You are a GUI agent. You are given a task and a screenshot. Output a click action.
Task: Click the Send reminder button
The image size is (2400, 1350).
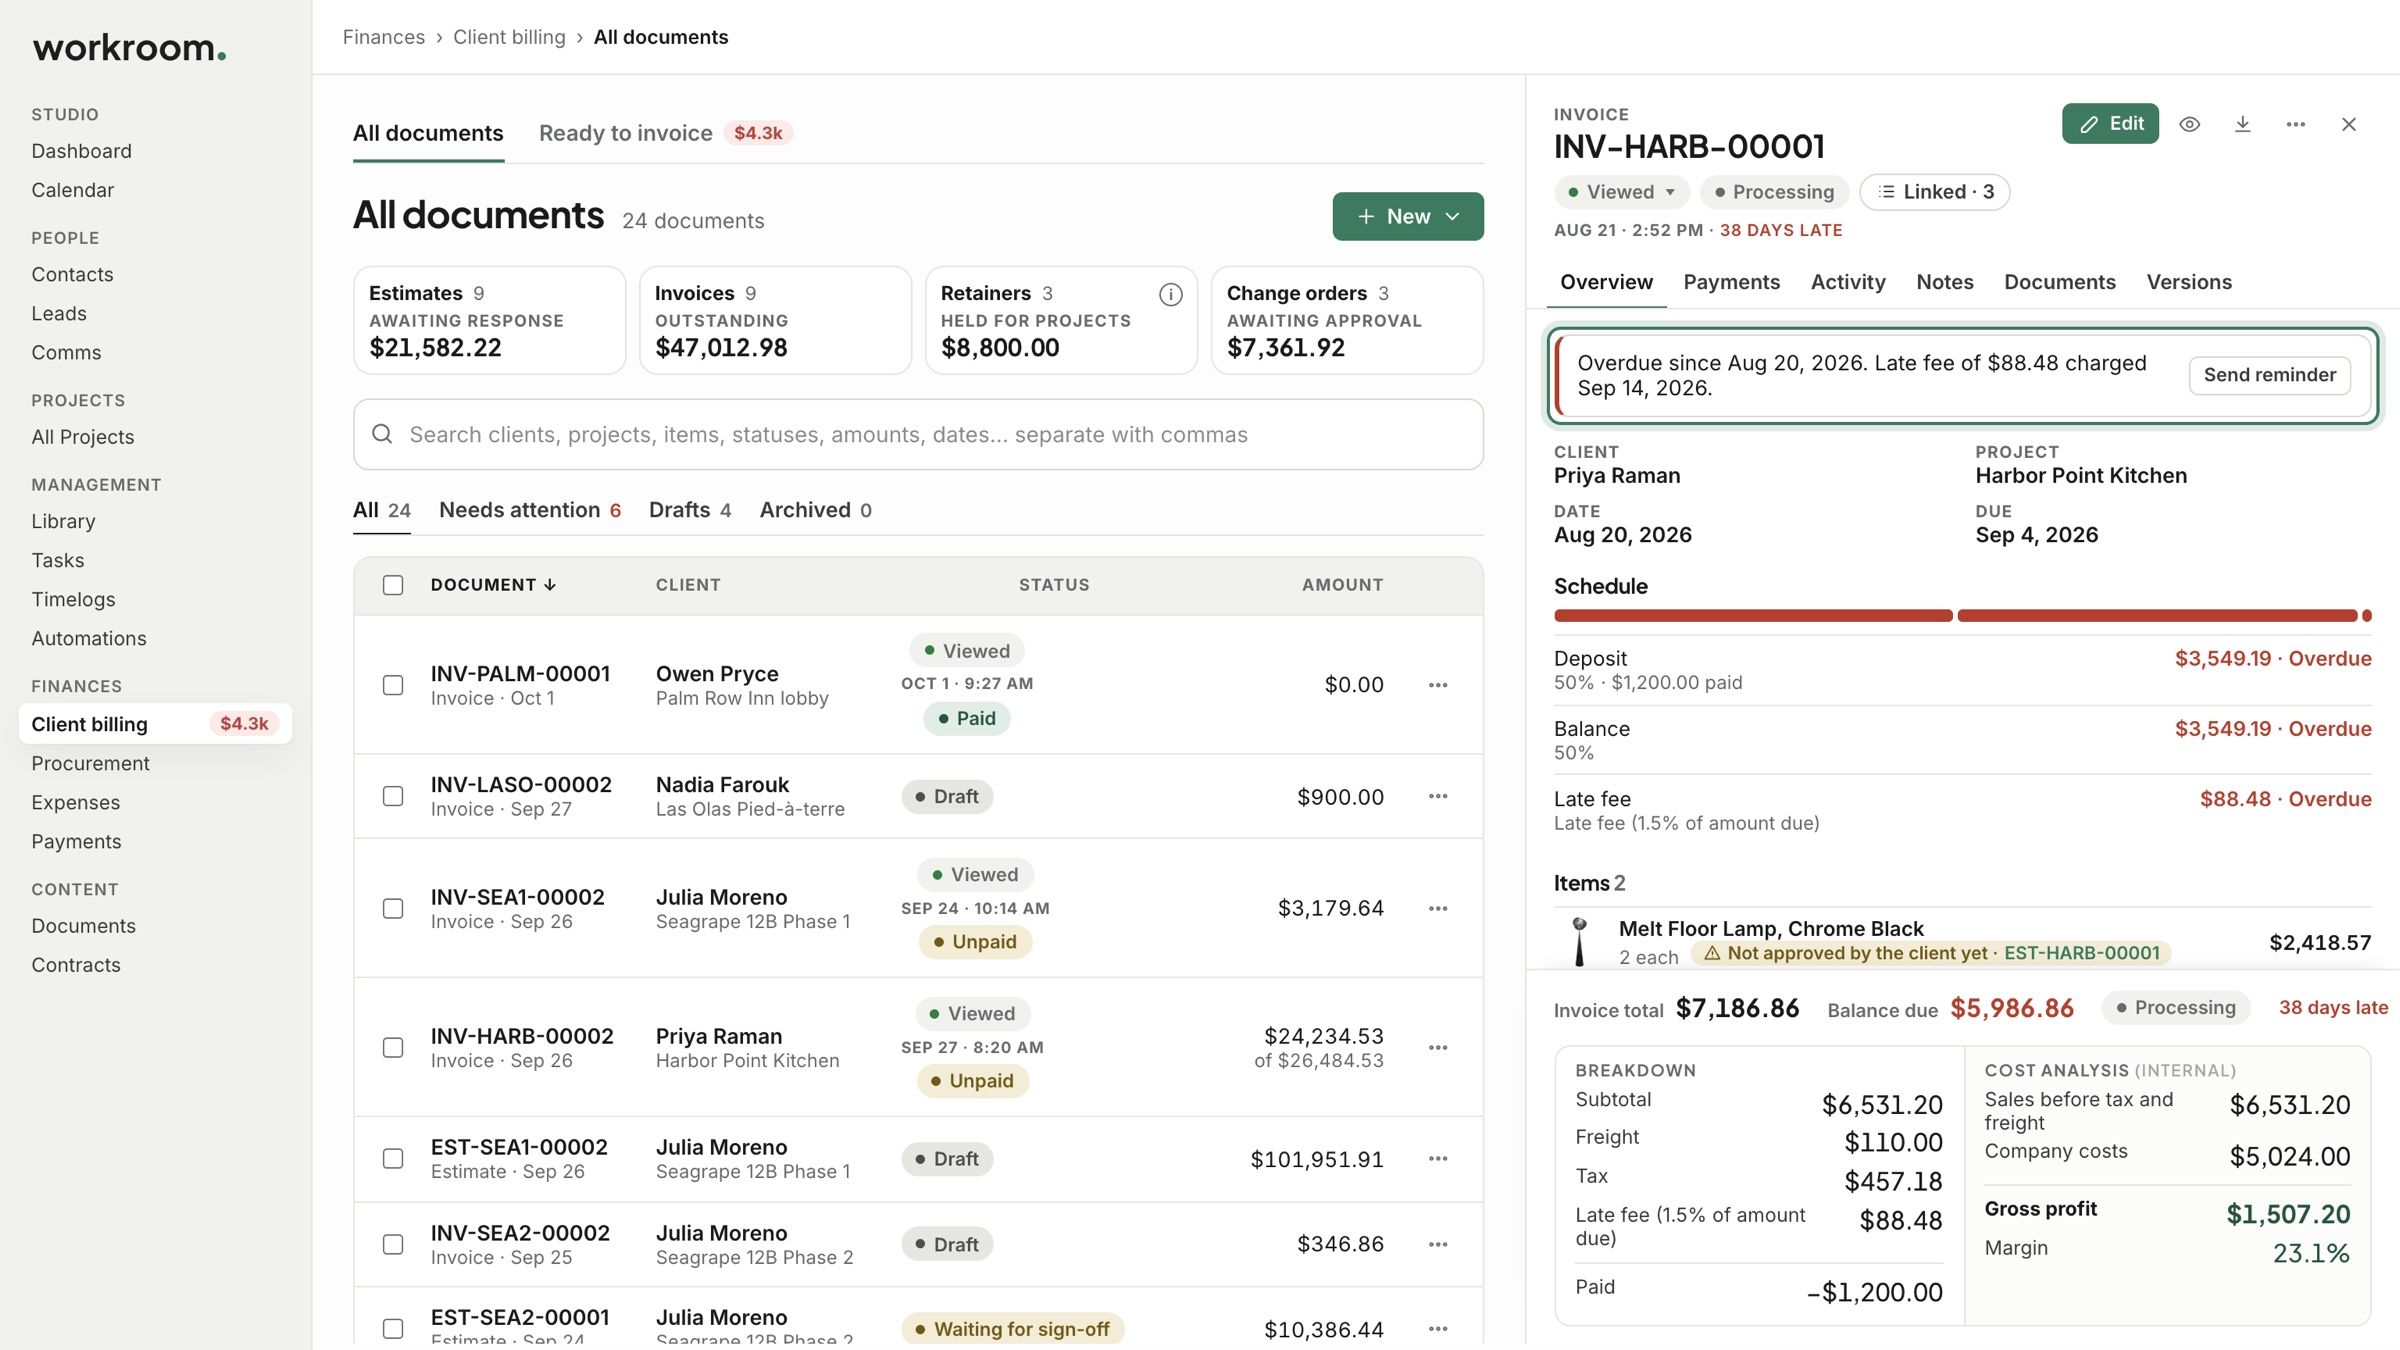(2269, 375)
